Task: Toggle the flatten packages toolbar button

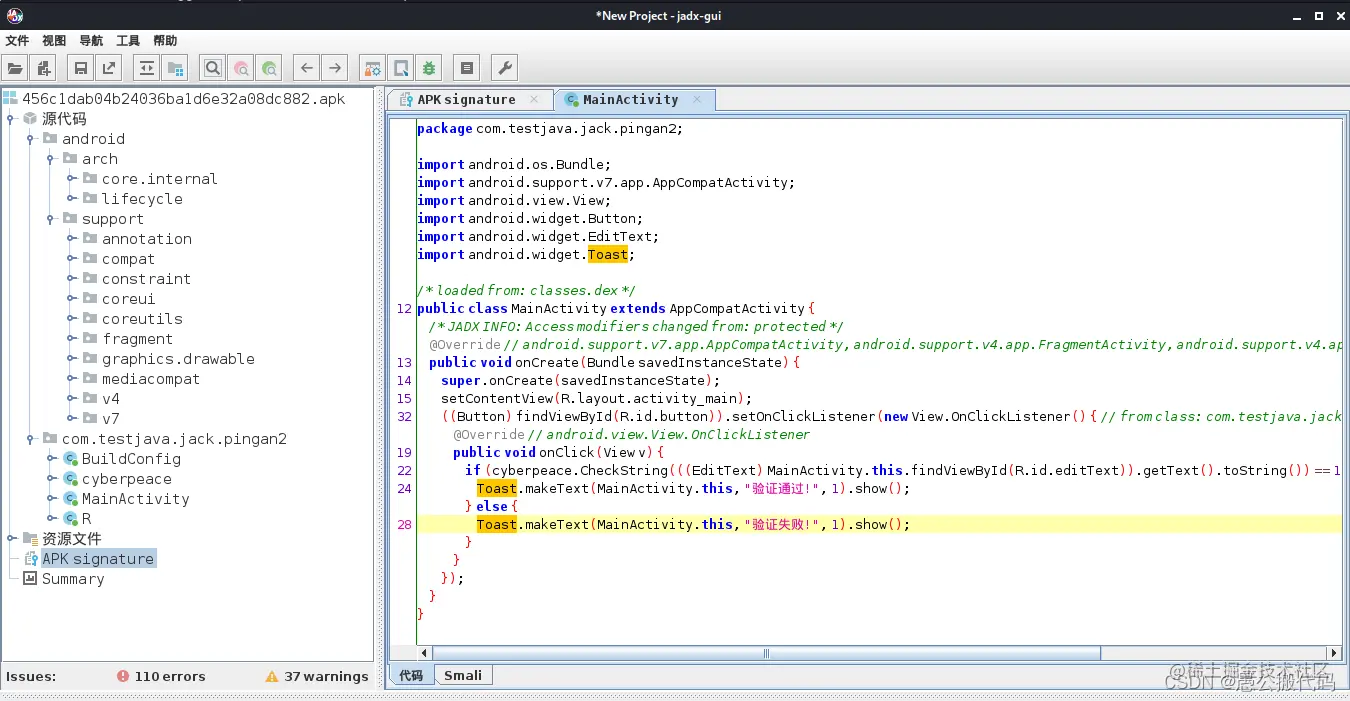Action: pos(175,68)
